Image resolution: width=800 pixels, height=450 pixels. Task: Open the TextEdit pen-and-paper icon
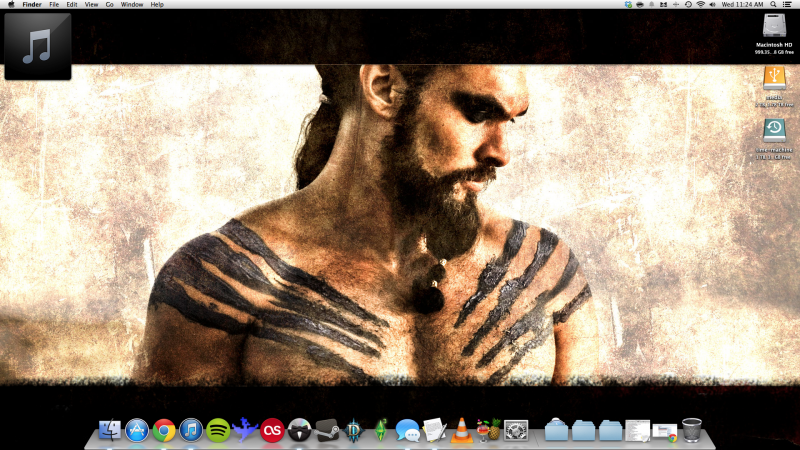pyautogui.click(x=435, y=430)
